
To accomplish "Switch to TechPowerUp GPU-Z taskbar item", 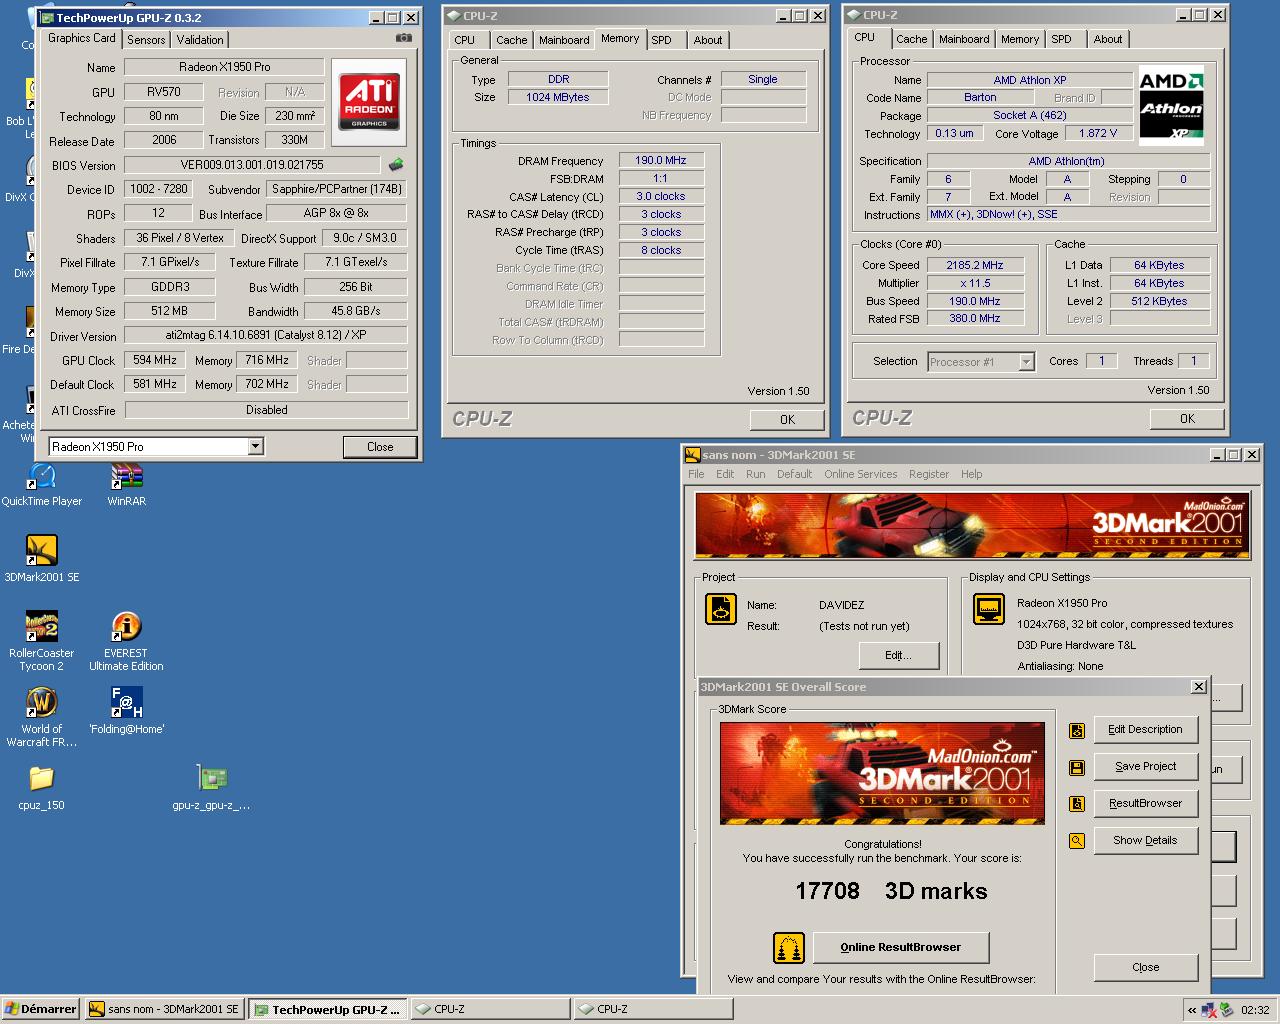I will pyautogui.click(x=328, y=1010).
